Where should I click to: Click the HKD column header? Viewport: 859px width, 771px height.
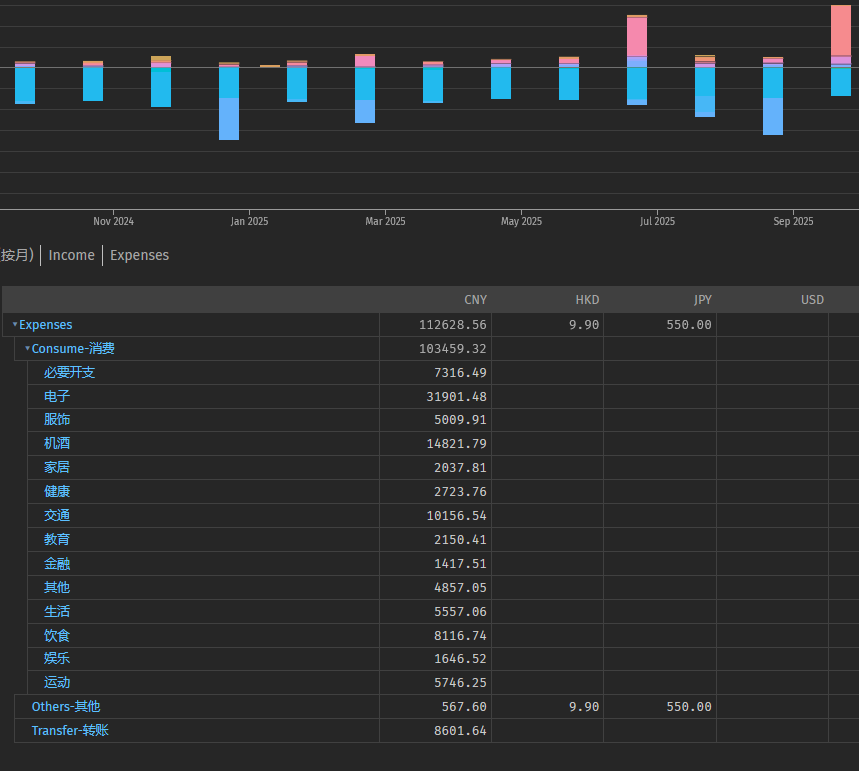(587, 300)
